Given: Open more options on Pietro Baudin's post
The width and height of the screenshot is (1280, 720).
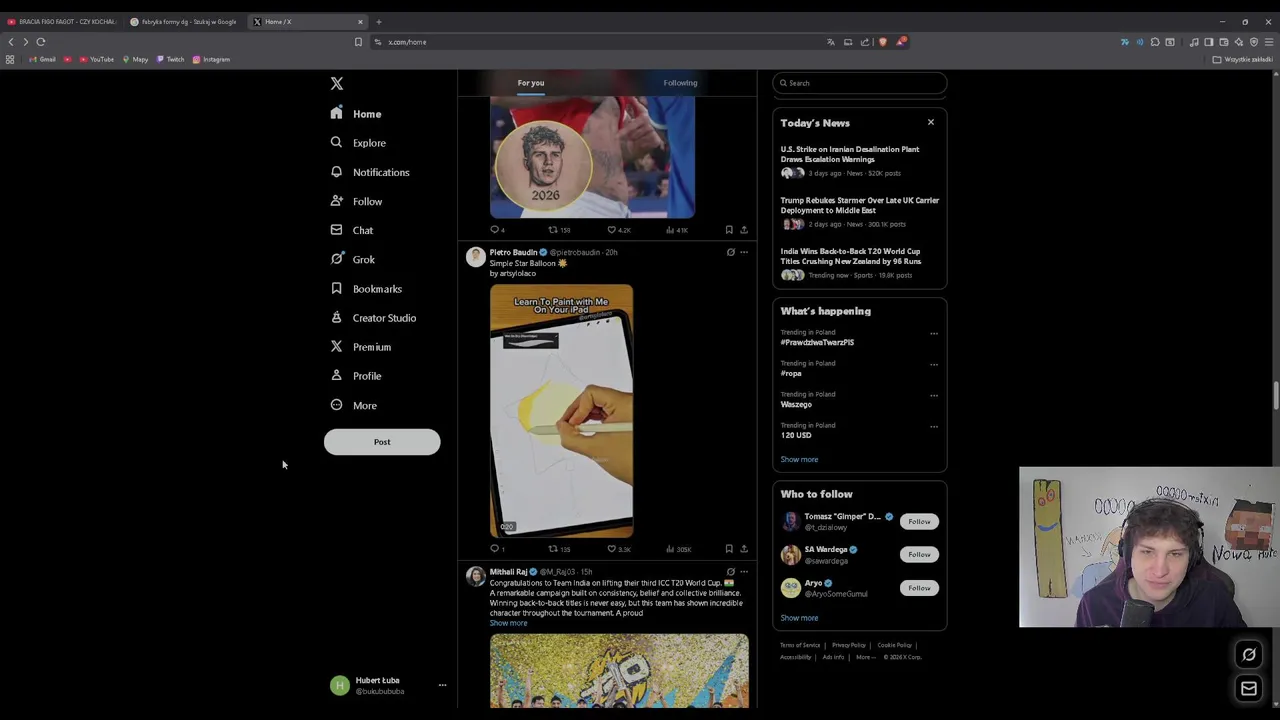Looking at the screenshot, I should (x=744, y=252).
